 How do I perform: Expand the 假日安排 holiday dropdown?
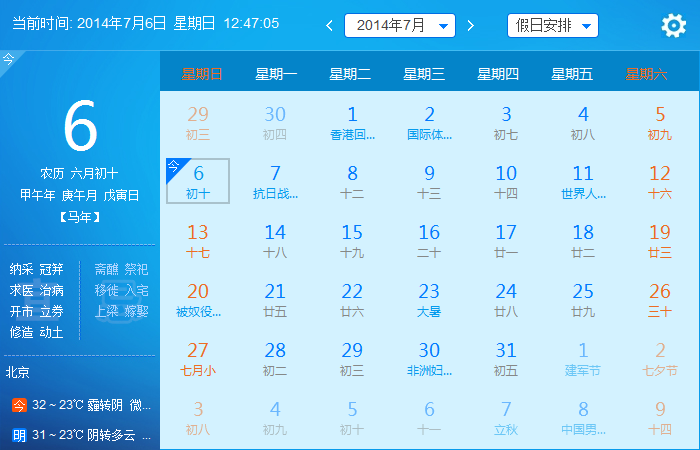pyautogui.click(x=552, y=26)
